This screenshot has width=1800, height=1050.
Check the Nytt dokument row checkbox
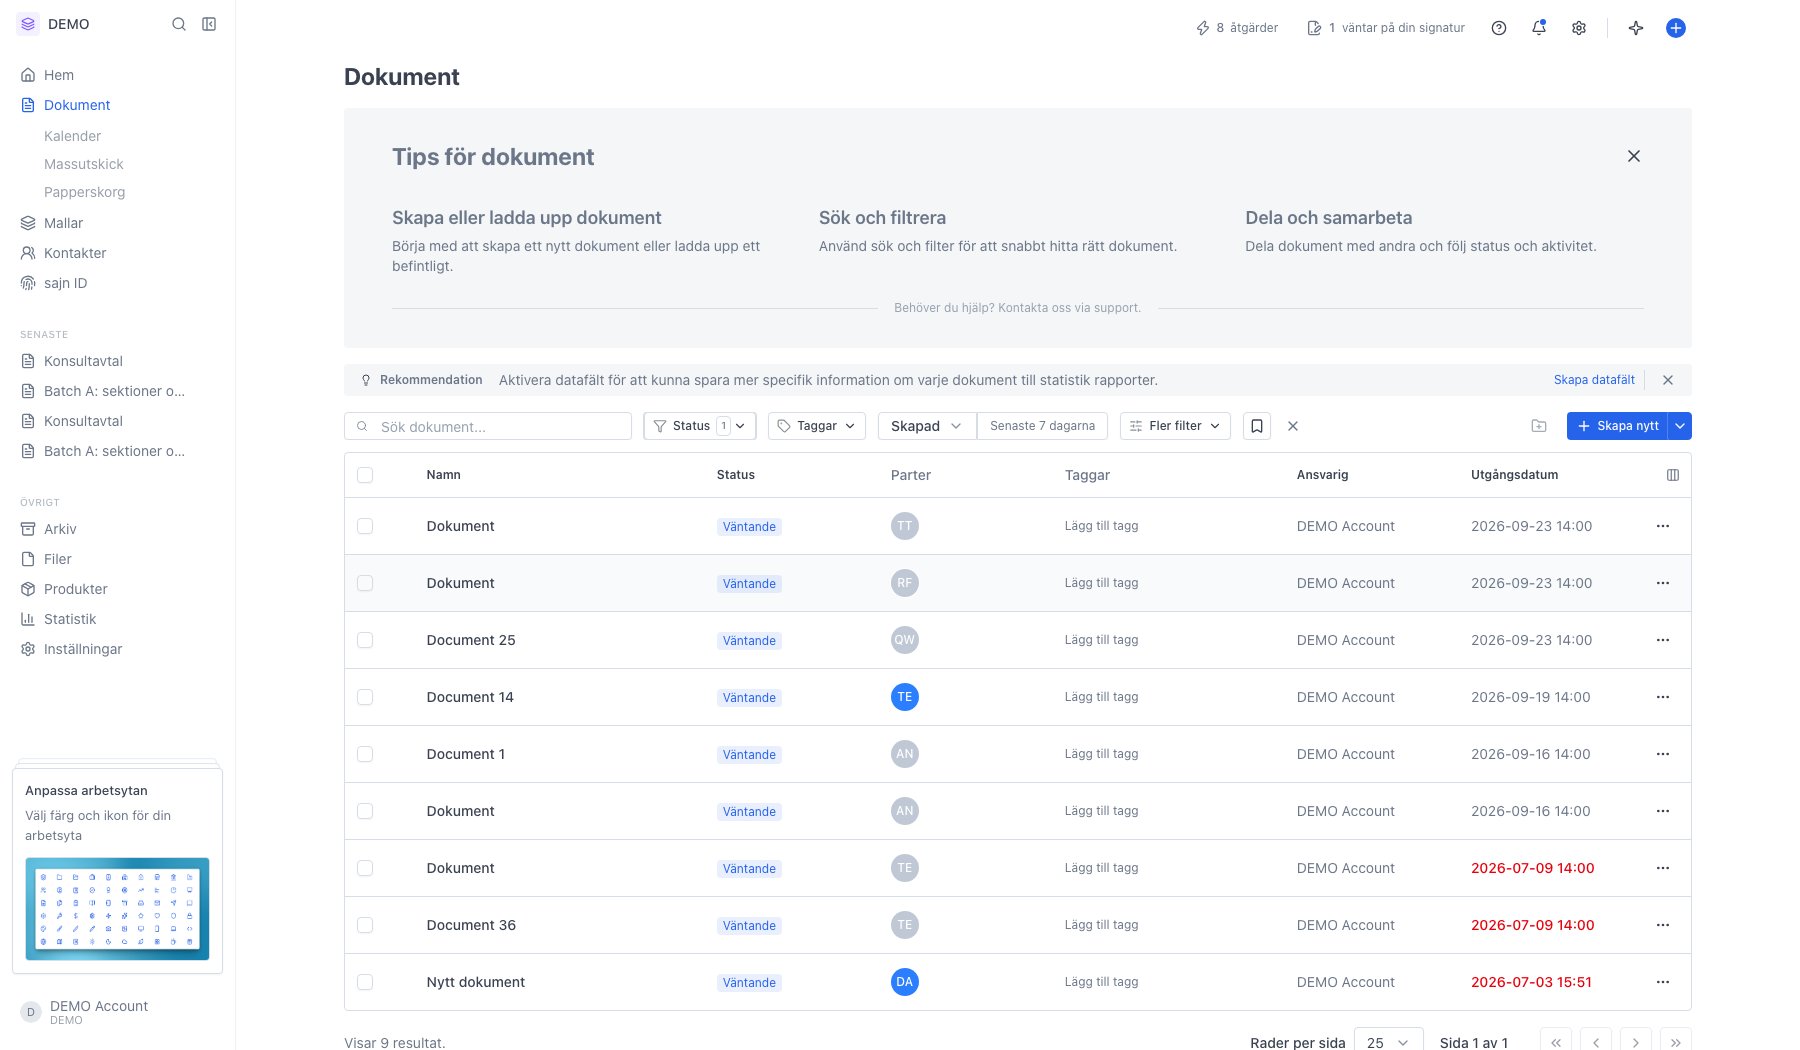point(365,982)
